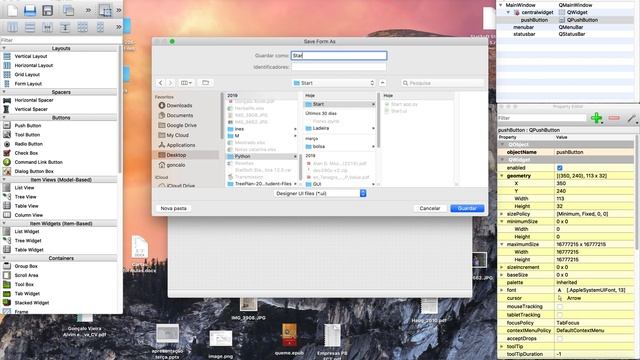Click the new folder icon in save dialog
Image resolution: width=640 pixels, height=360 pixels.
[x=206, y=83]
